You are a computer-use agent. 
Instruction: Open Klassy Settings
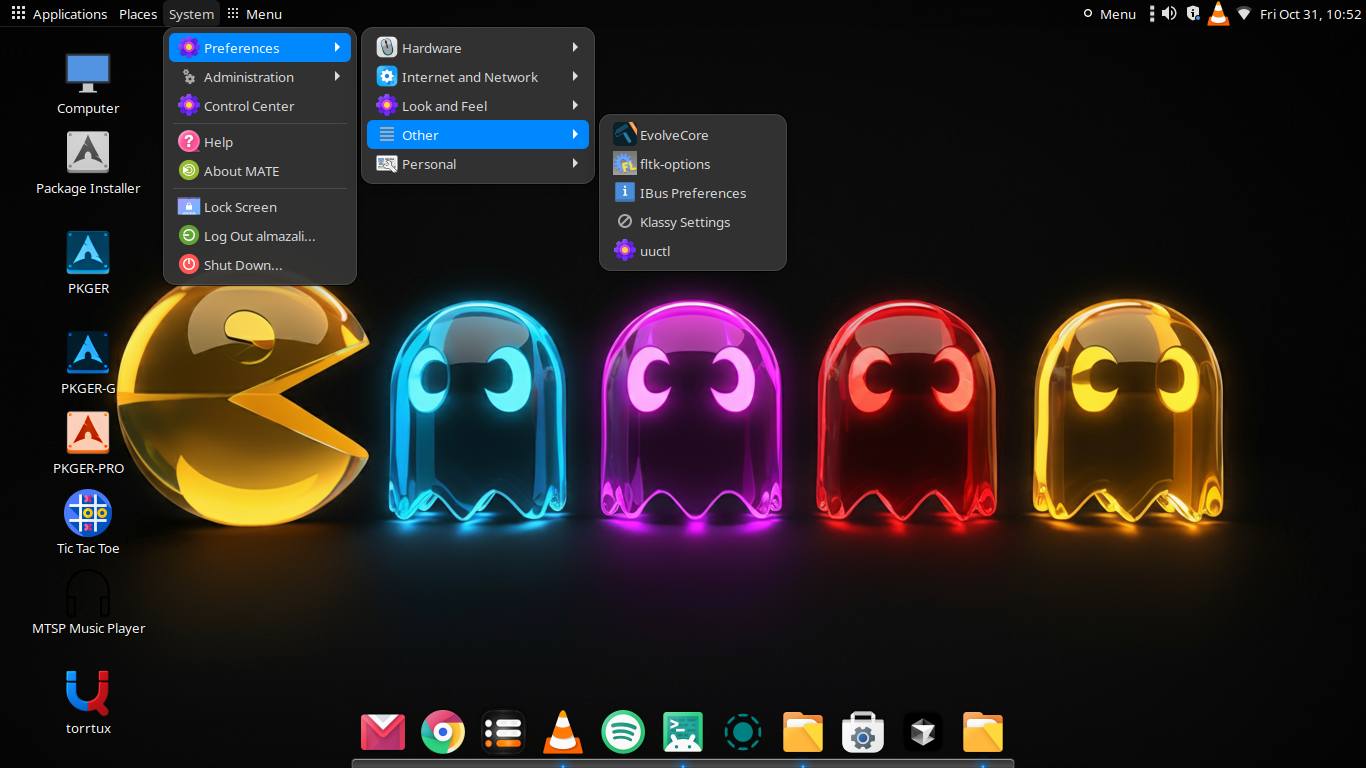[x=692, y=222]
